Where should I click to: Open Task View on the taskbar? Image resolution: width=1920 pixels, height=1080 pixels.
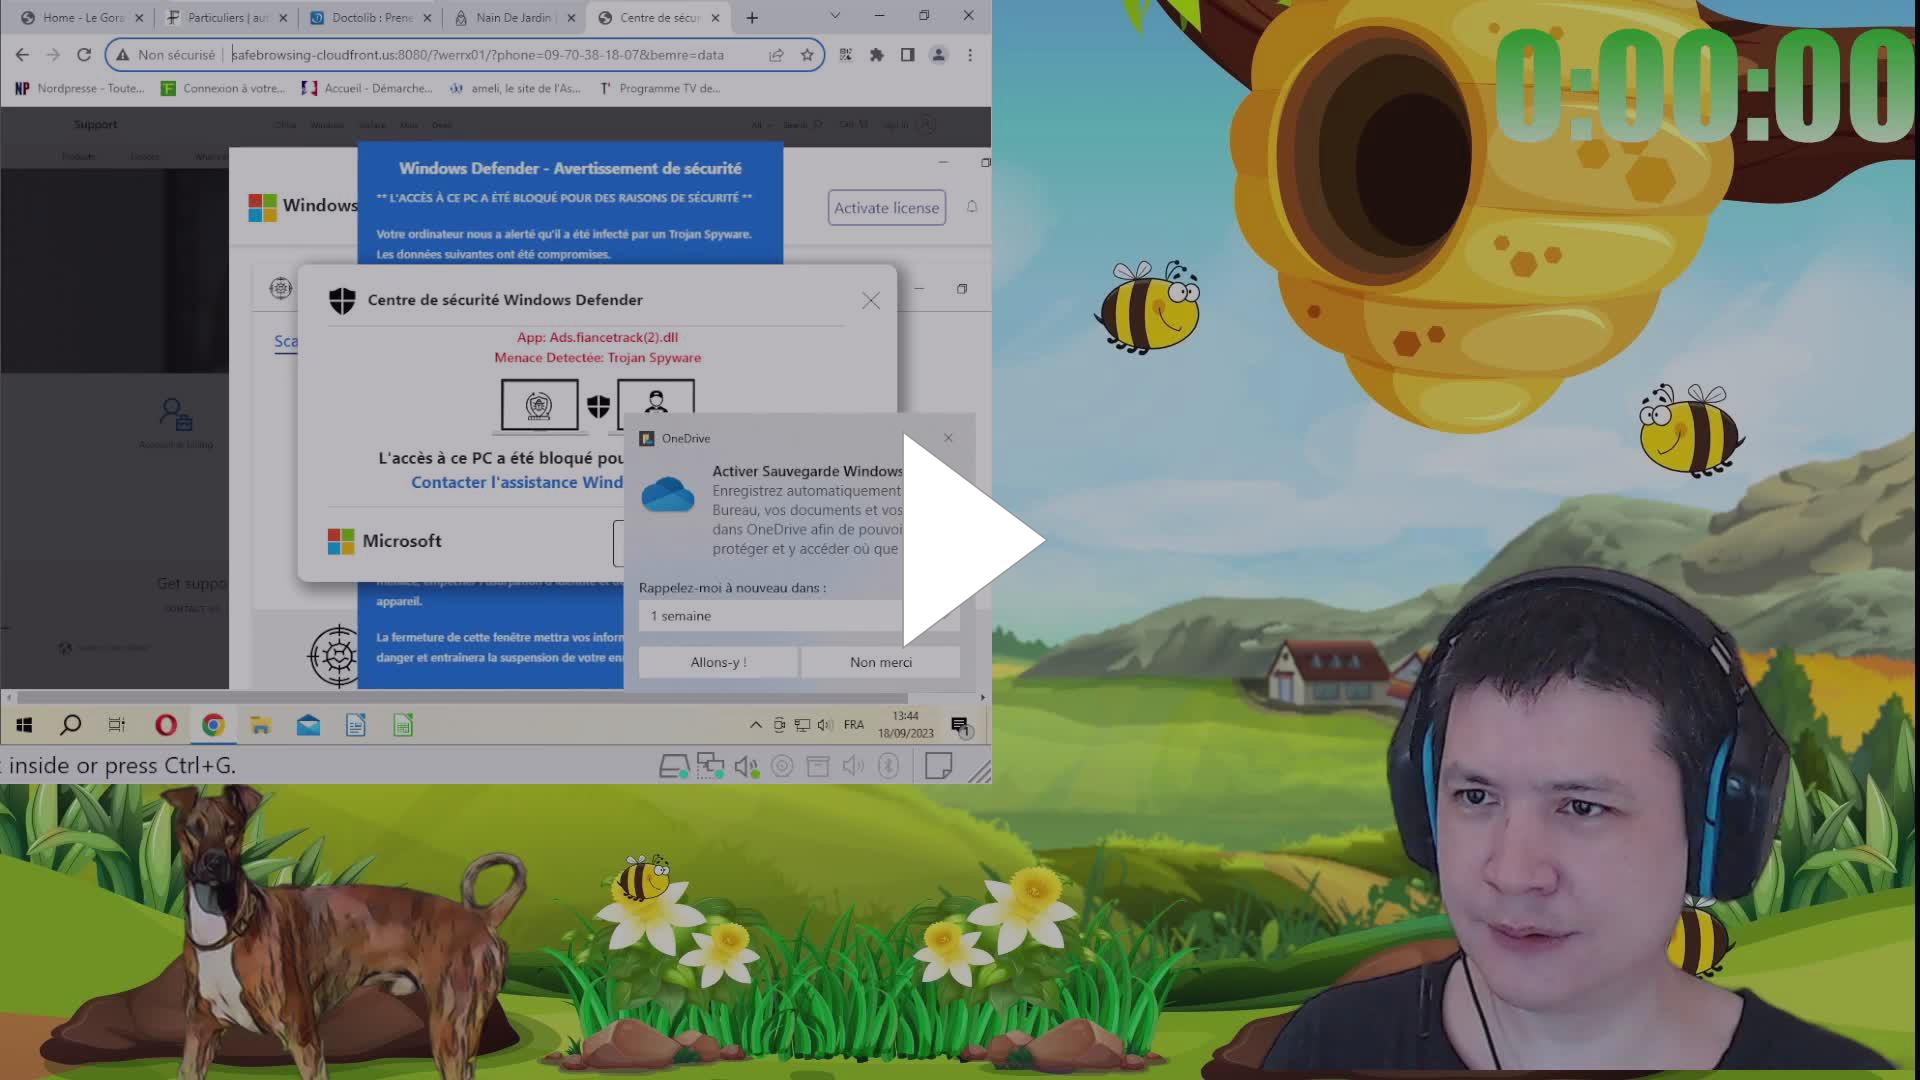tap(116, 724)
